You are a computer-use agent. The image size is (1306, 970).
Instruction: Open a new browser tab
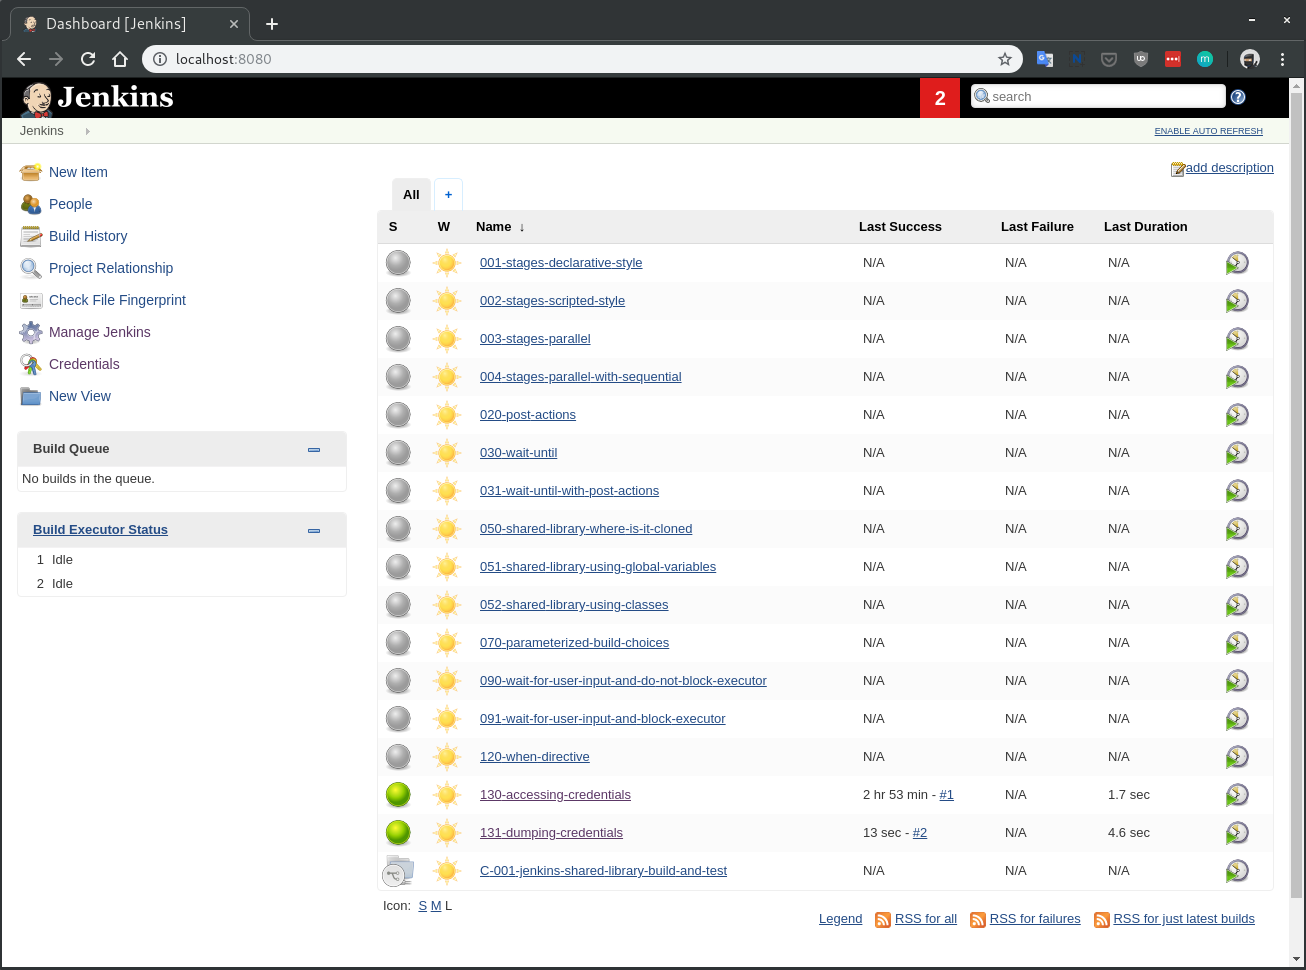point(272,24)
